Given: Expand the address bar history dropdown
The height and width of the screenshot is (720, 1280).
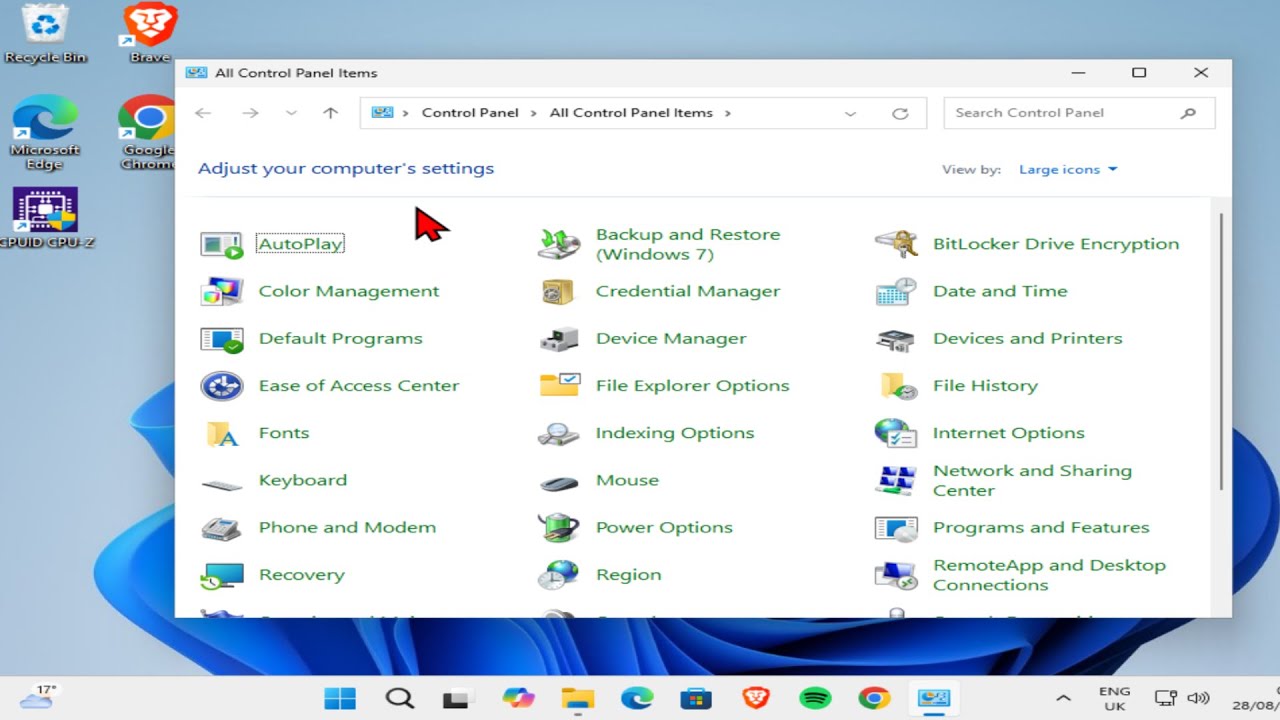Looking at the screenshot, I should 850,113.
